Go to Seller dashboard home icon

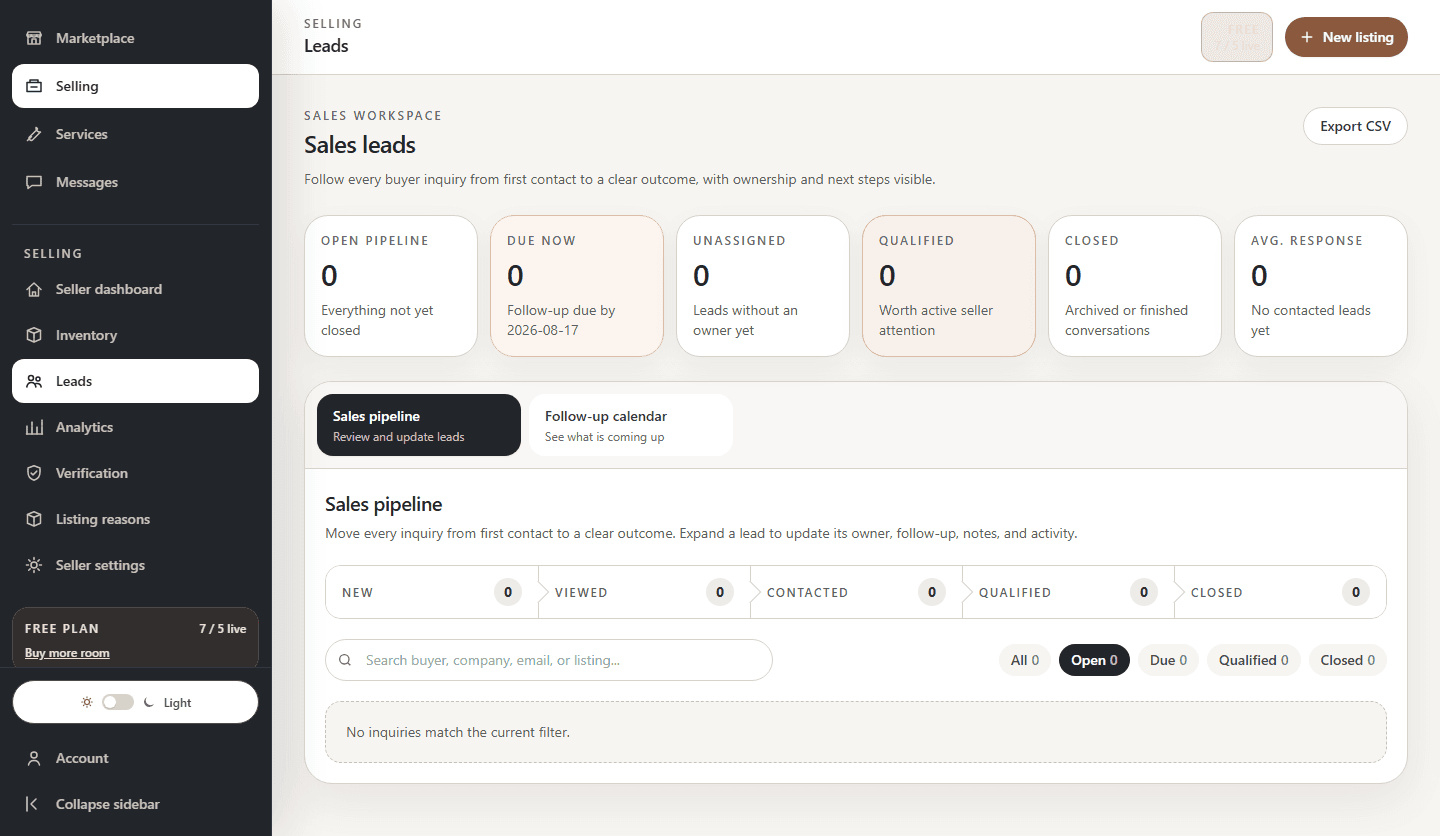point(34,289)
